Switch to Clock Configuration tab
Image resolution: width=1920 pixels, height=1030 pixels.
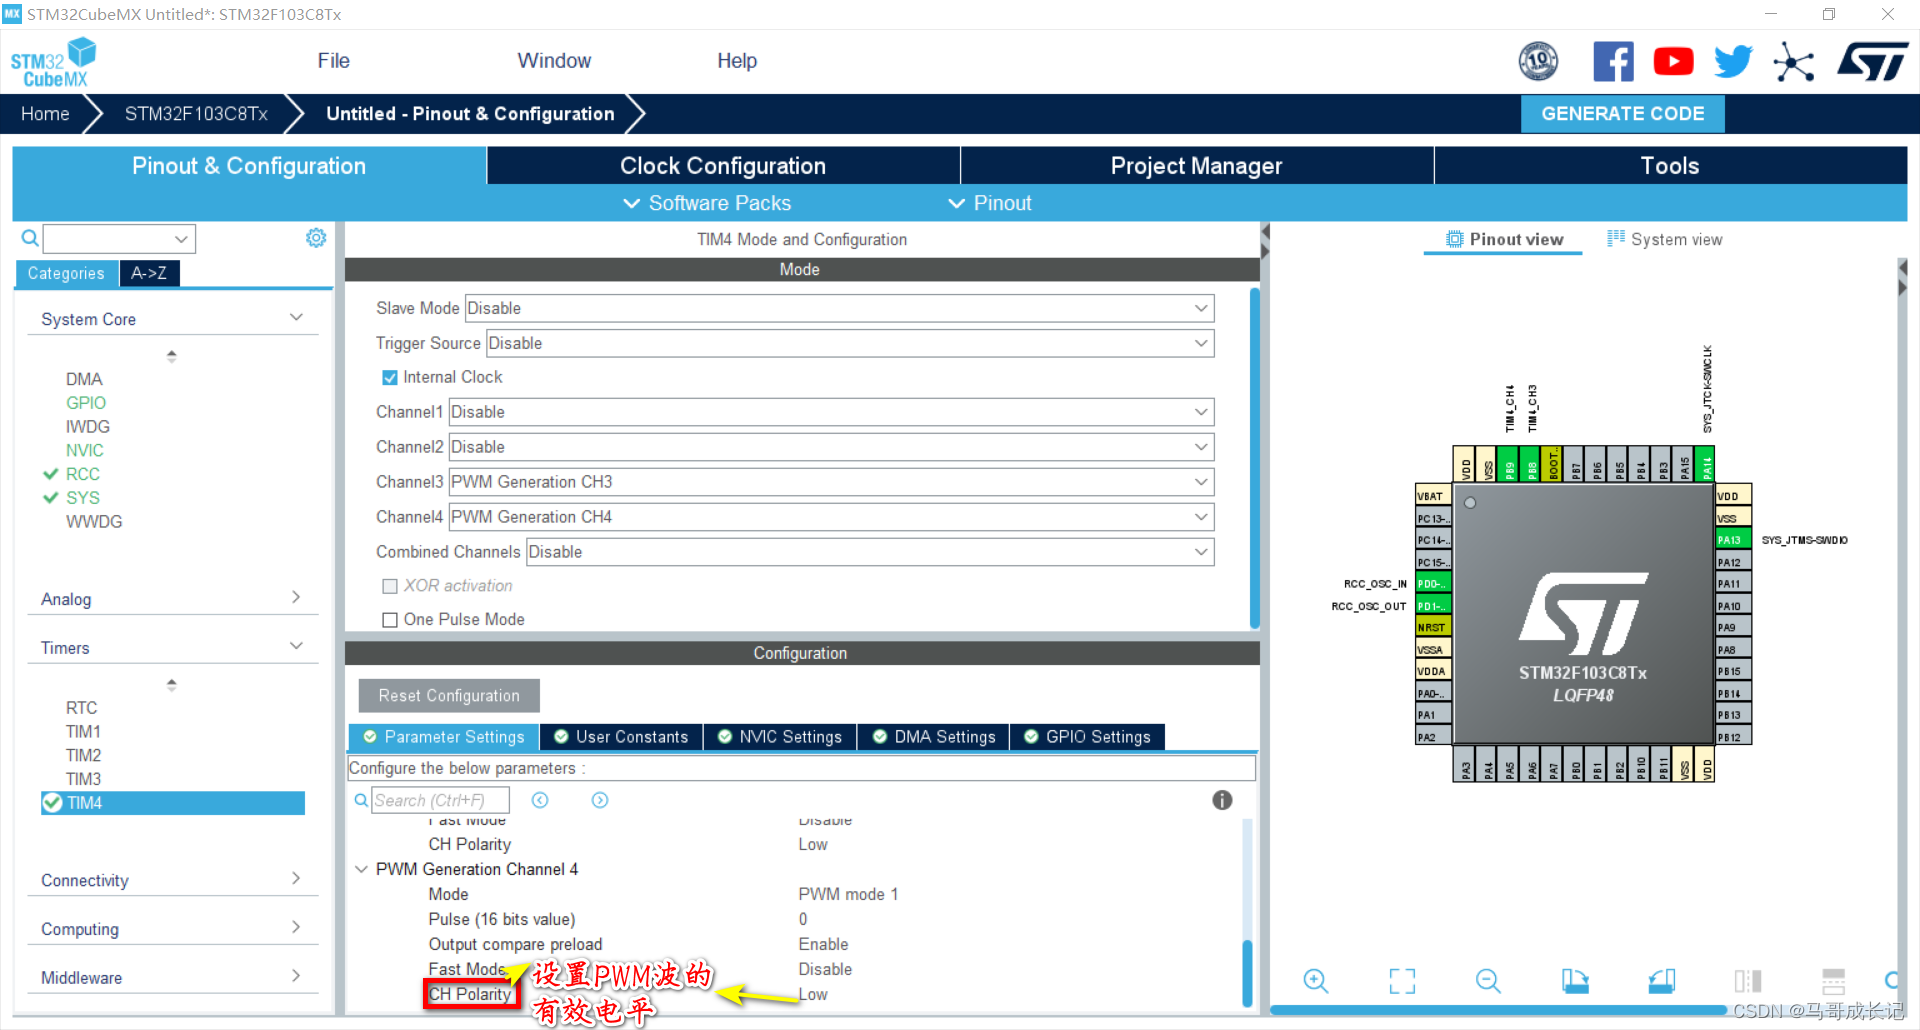[x=723, y=166]
